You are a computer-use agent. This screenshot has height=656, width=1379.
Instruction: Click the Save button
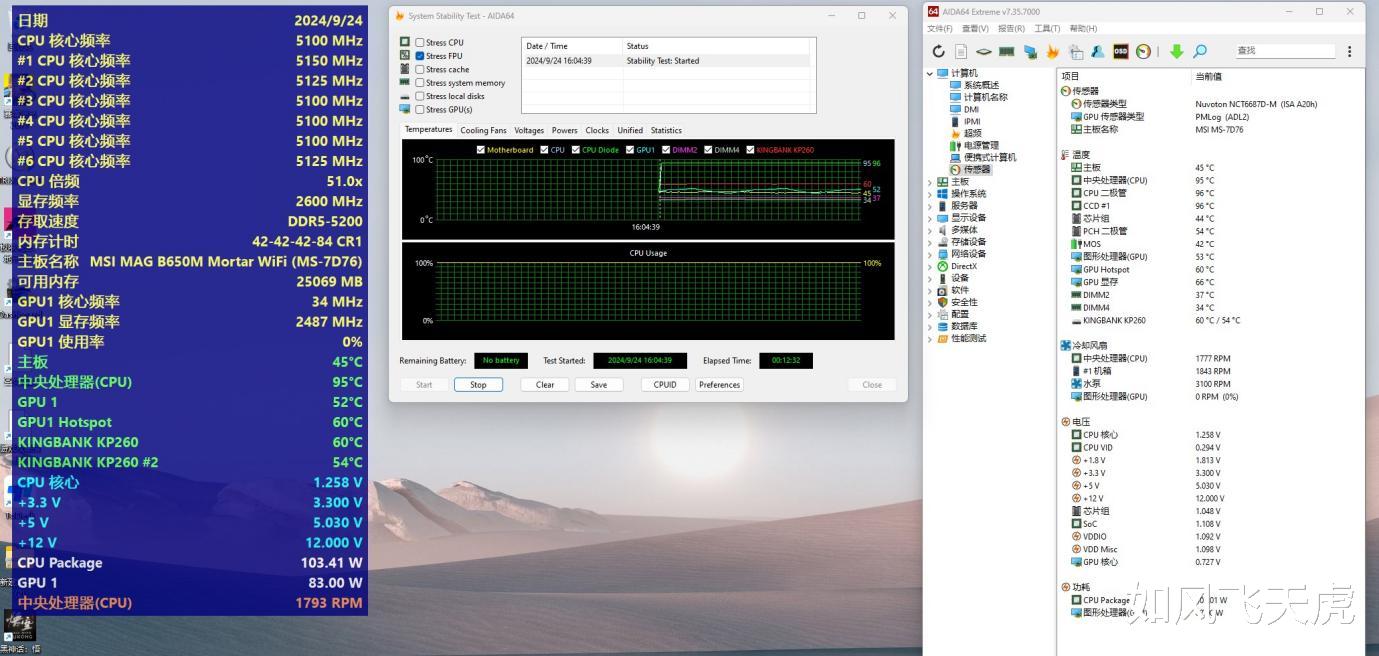[599, 385]
